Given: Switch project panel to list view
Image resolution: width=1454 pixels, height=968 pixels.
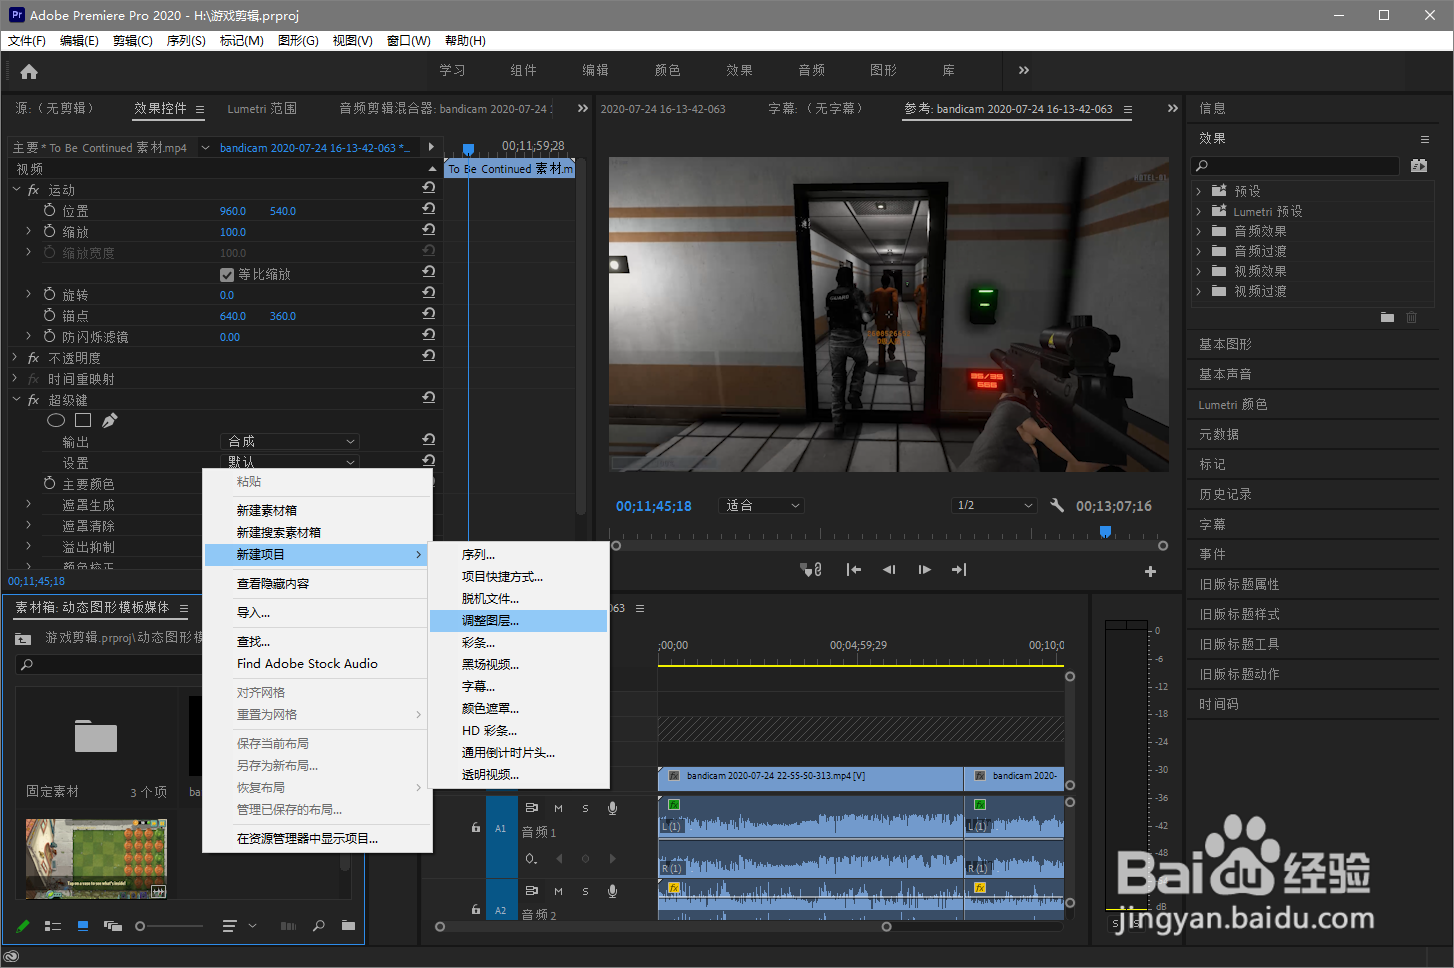Looking at the screenshot, I should (53, 926).
